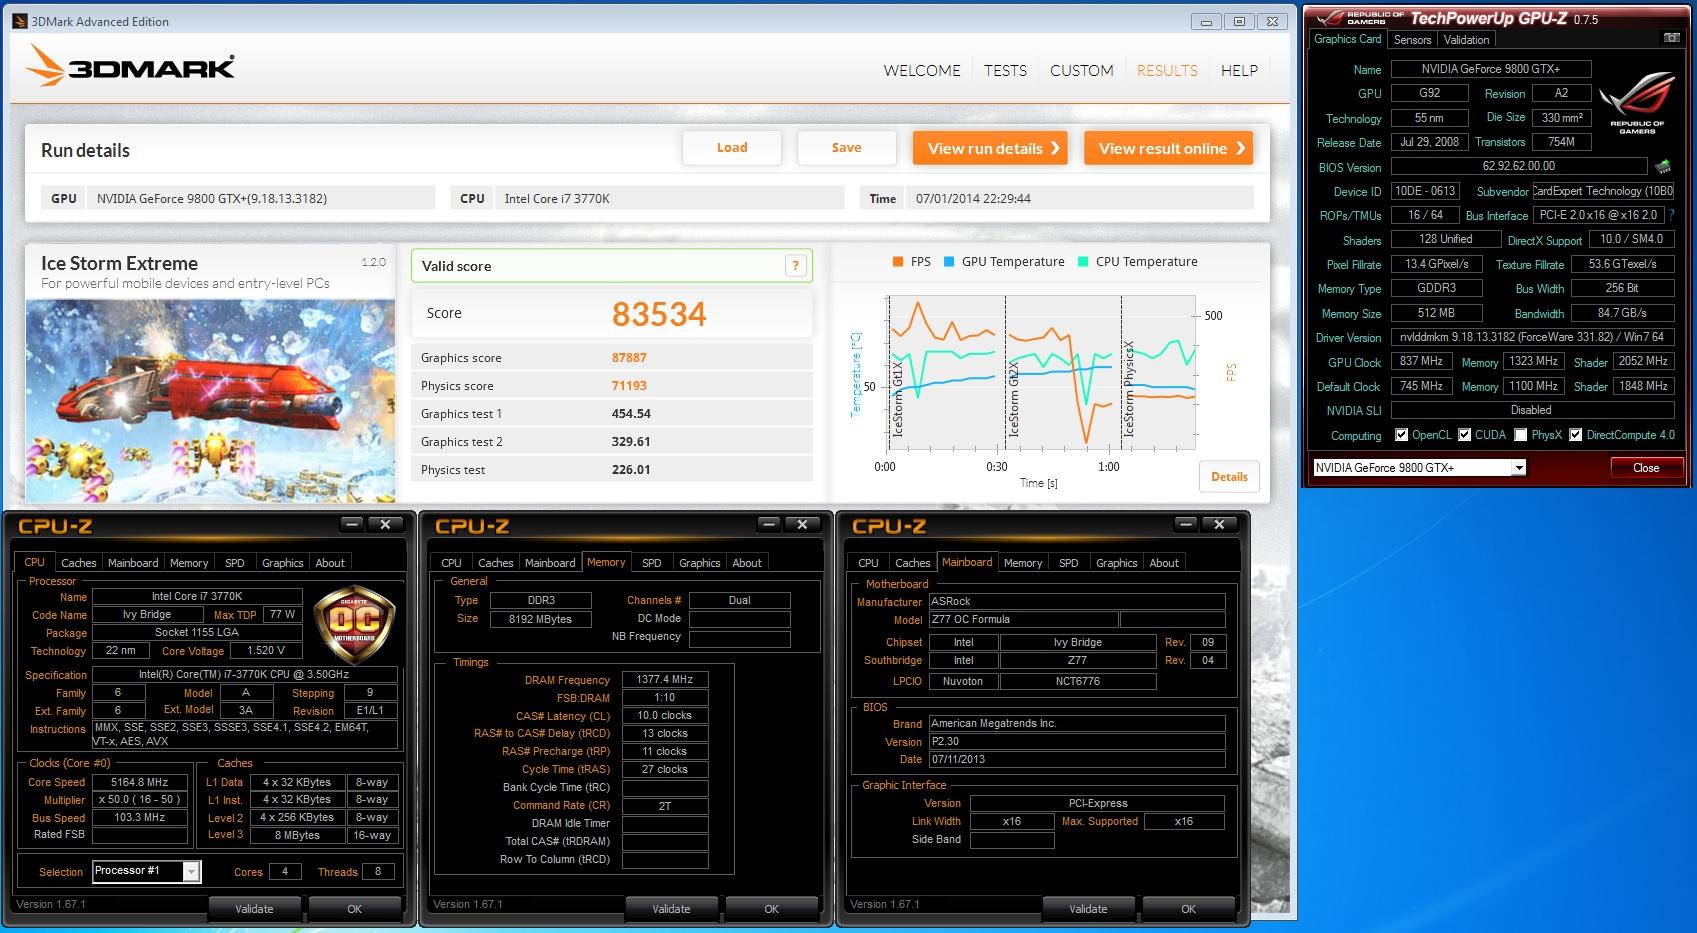
Task: Click the ROG logo in GPU-Z
Action: click(x=1637, y=103)
